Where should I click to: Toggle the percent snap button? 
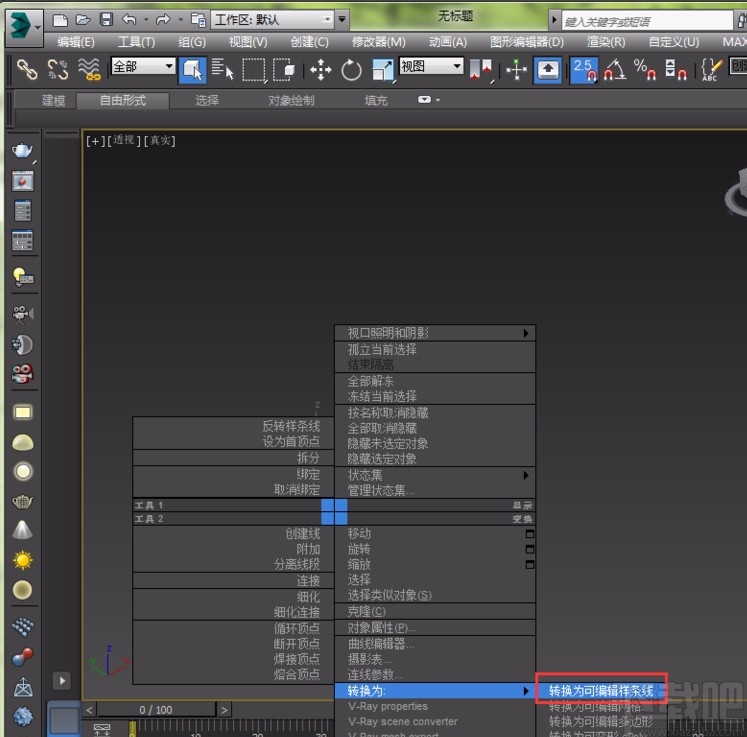pos(645,70)
